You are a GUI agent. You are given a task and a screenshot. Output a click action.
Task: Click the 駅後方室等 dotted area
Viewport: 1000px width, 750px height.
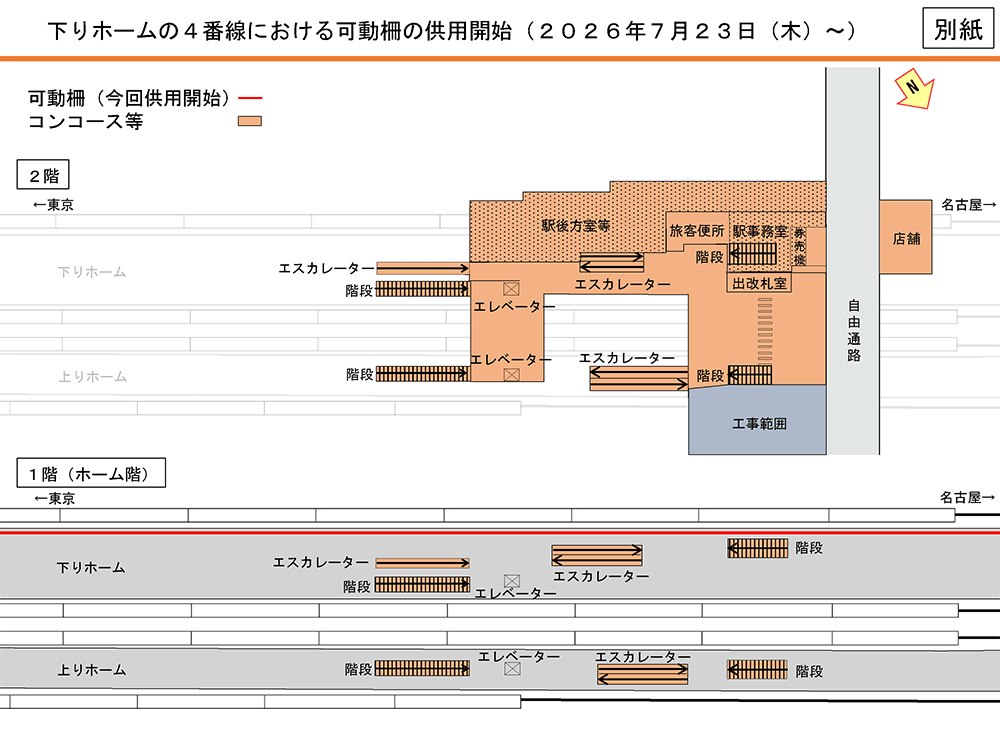[575, 226]
